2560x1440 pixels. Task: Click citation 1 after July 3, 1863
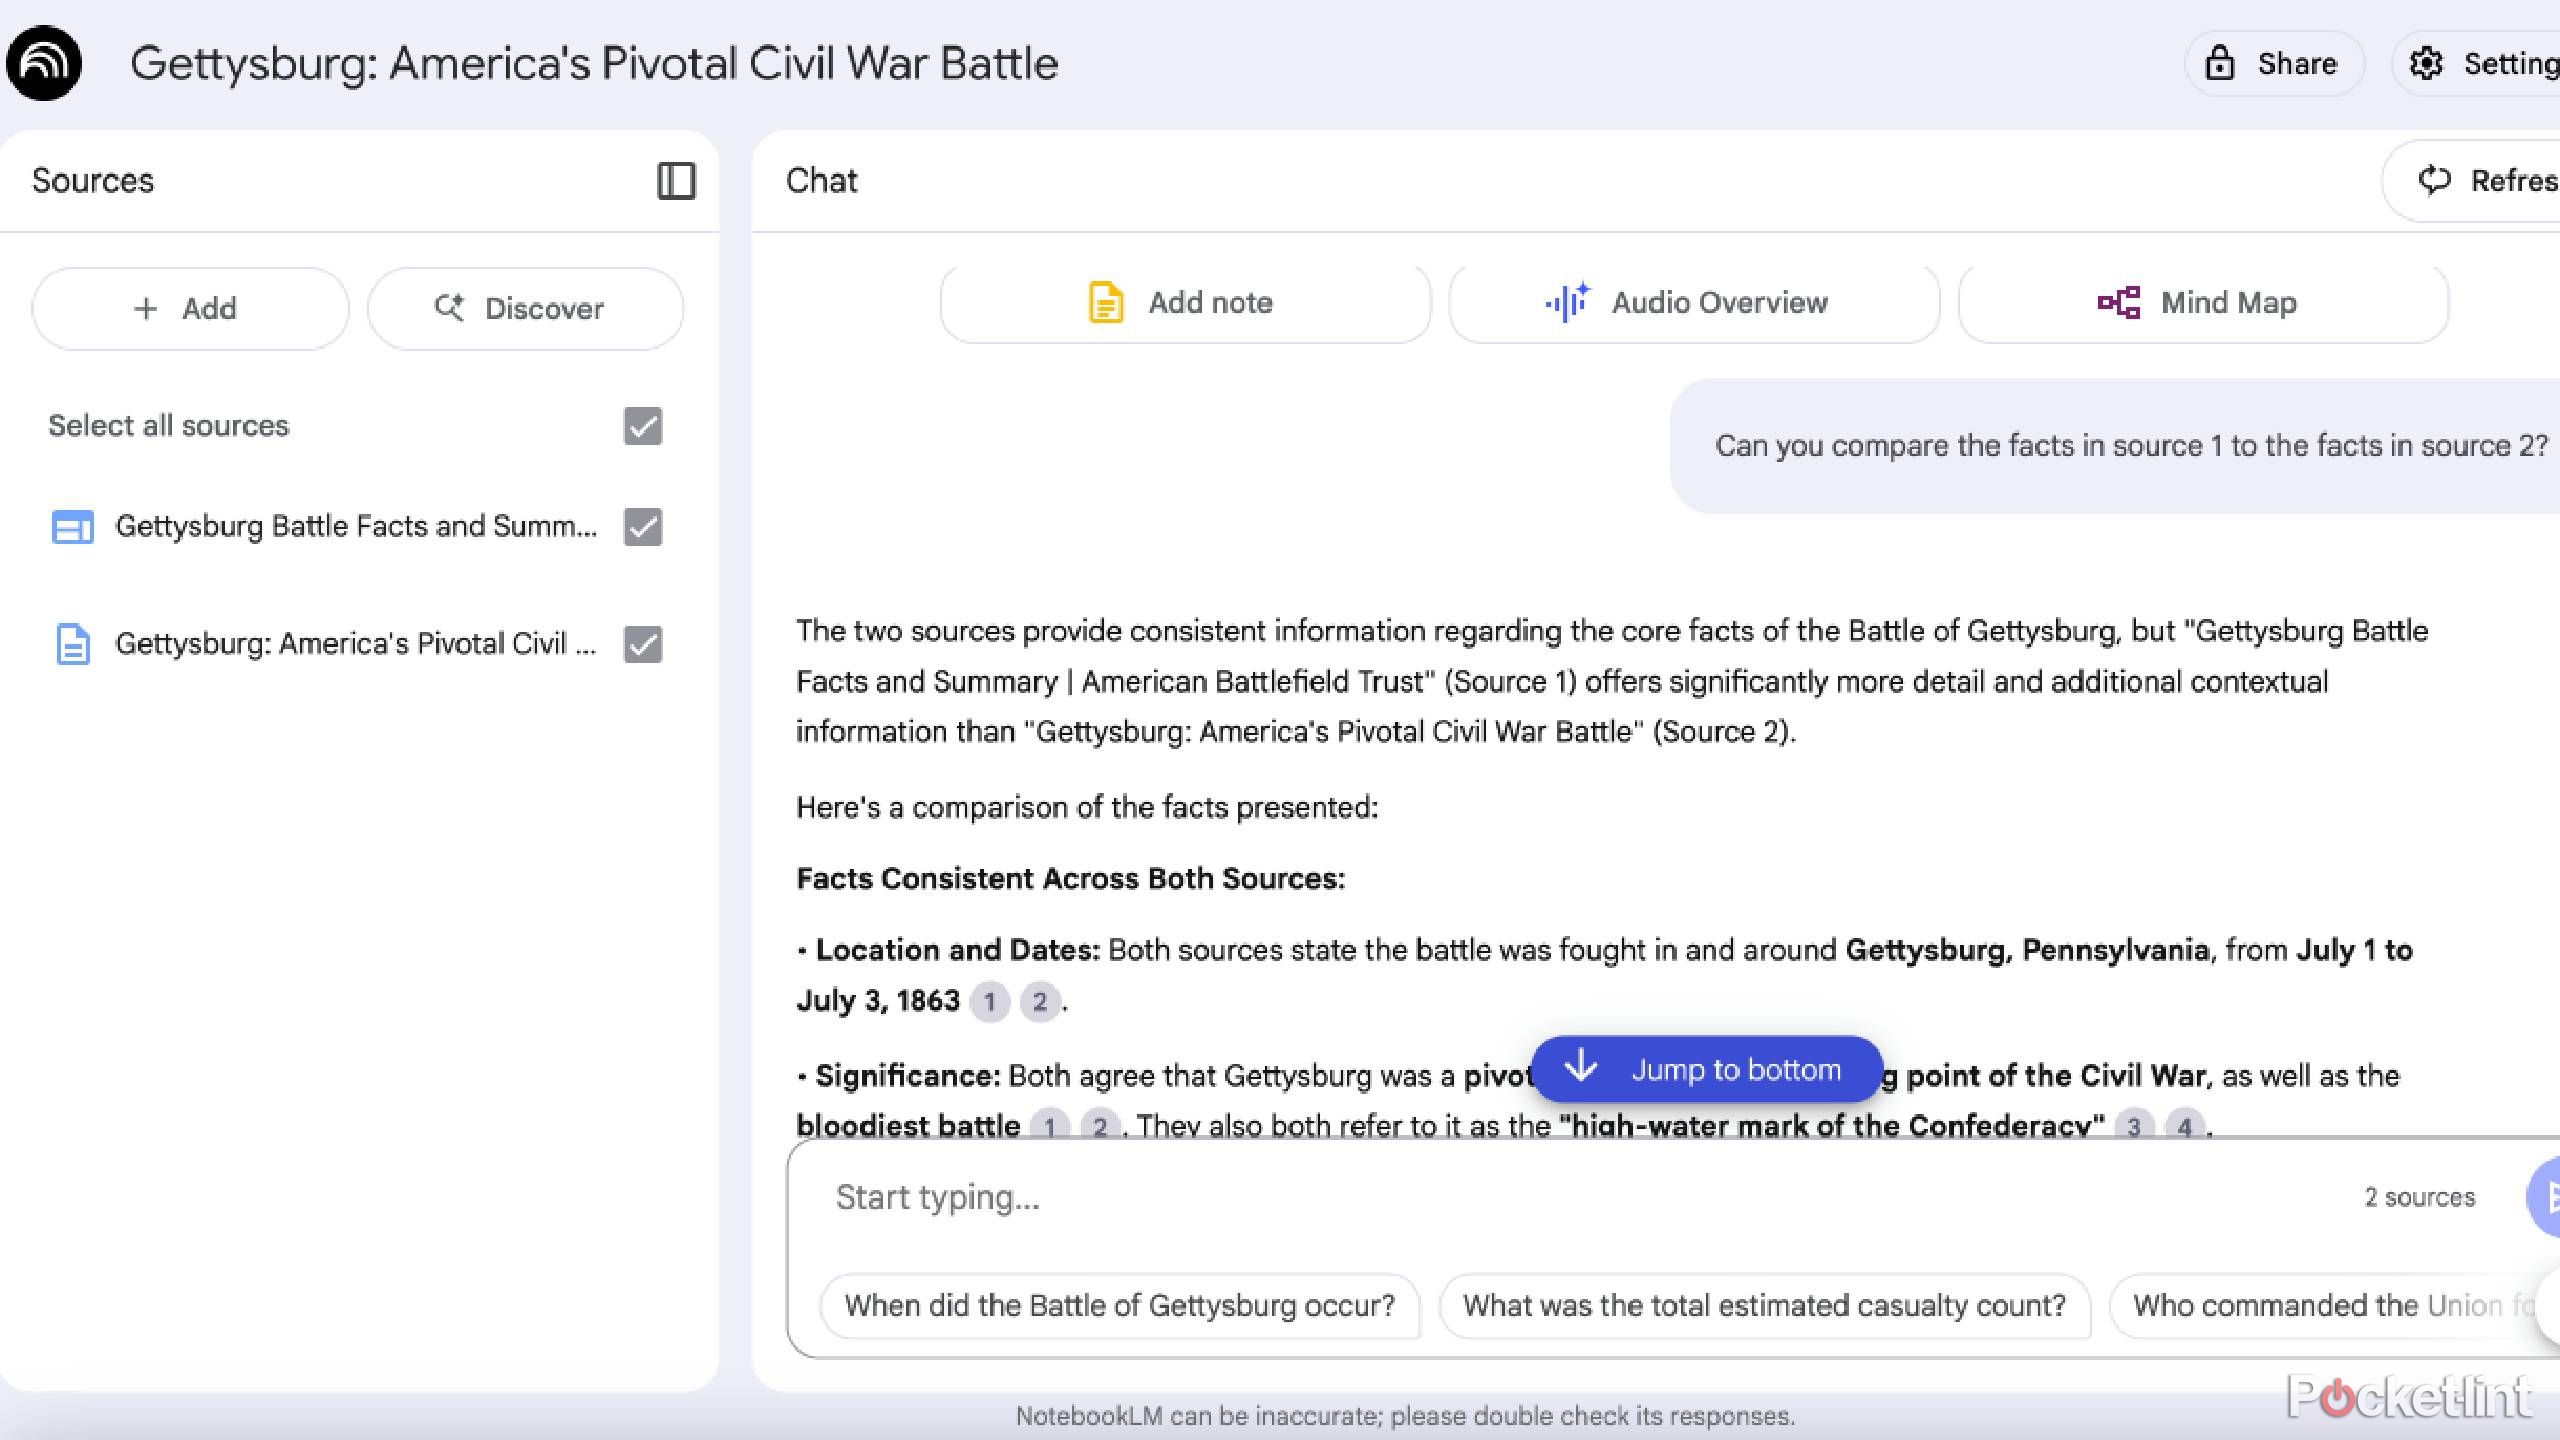click(x=989, y=1001)
